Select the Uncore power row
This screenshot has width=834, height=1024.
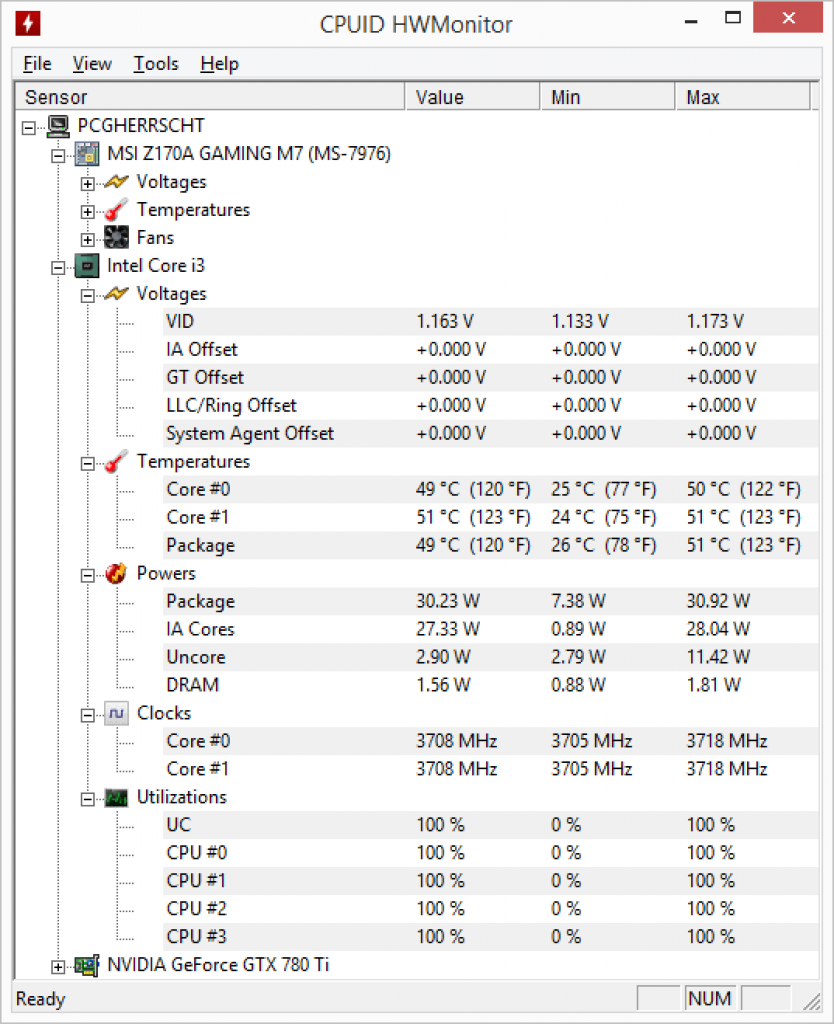(x=491, y=658)
